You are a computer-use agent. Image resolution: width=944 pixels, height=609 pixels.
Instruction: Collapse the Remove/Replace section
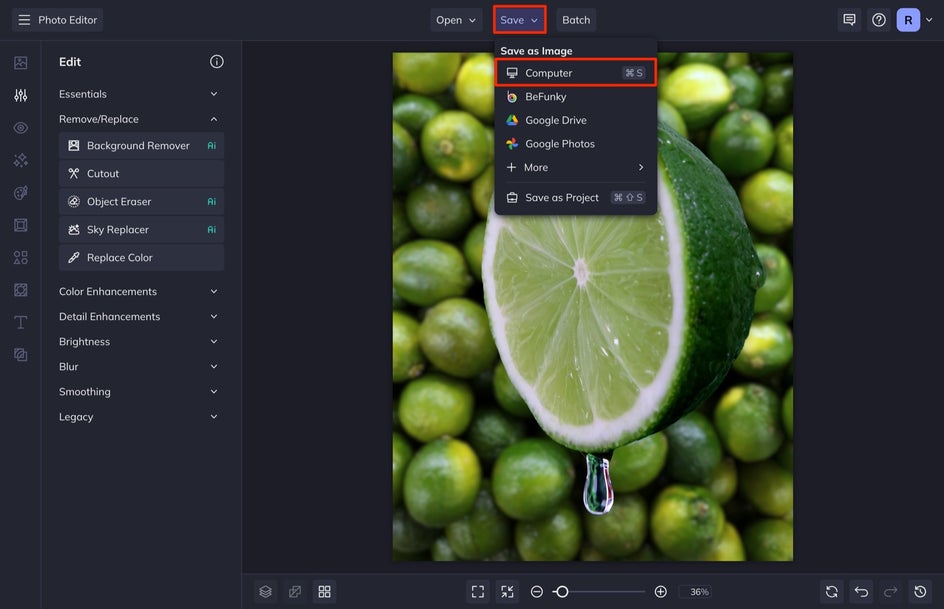138,119
